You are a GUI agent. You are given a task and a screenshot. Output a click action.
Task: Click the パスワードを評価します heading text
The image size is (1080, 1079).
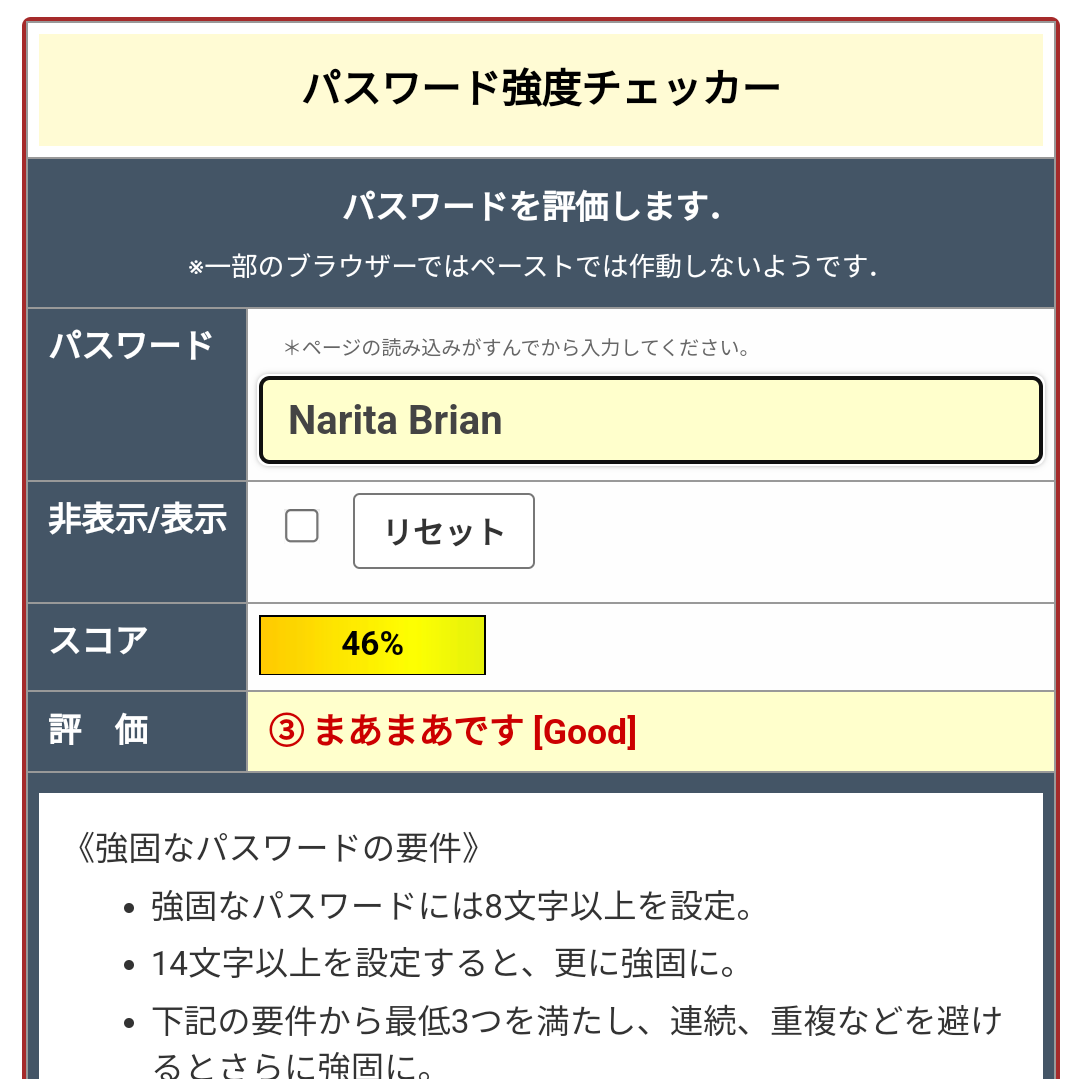pos(532,207)
